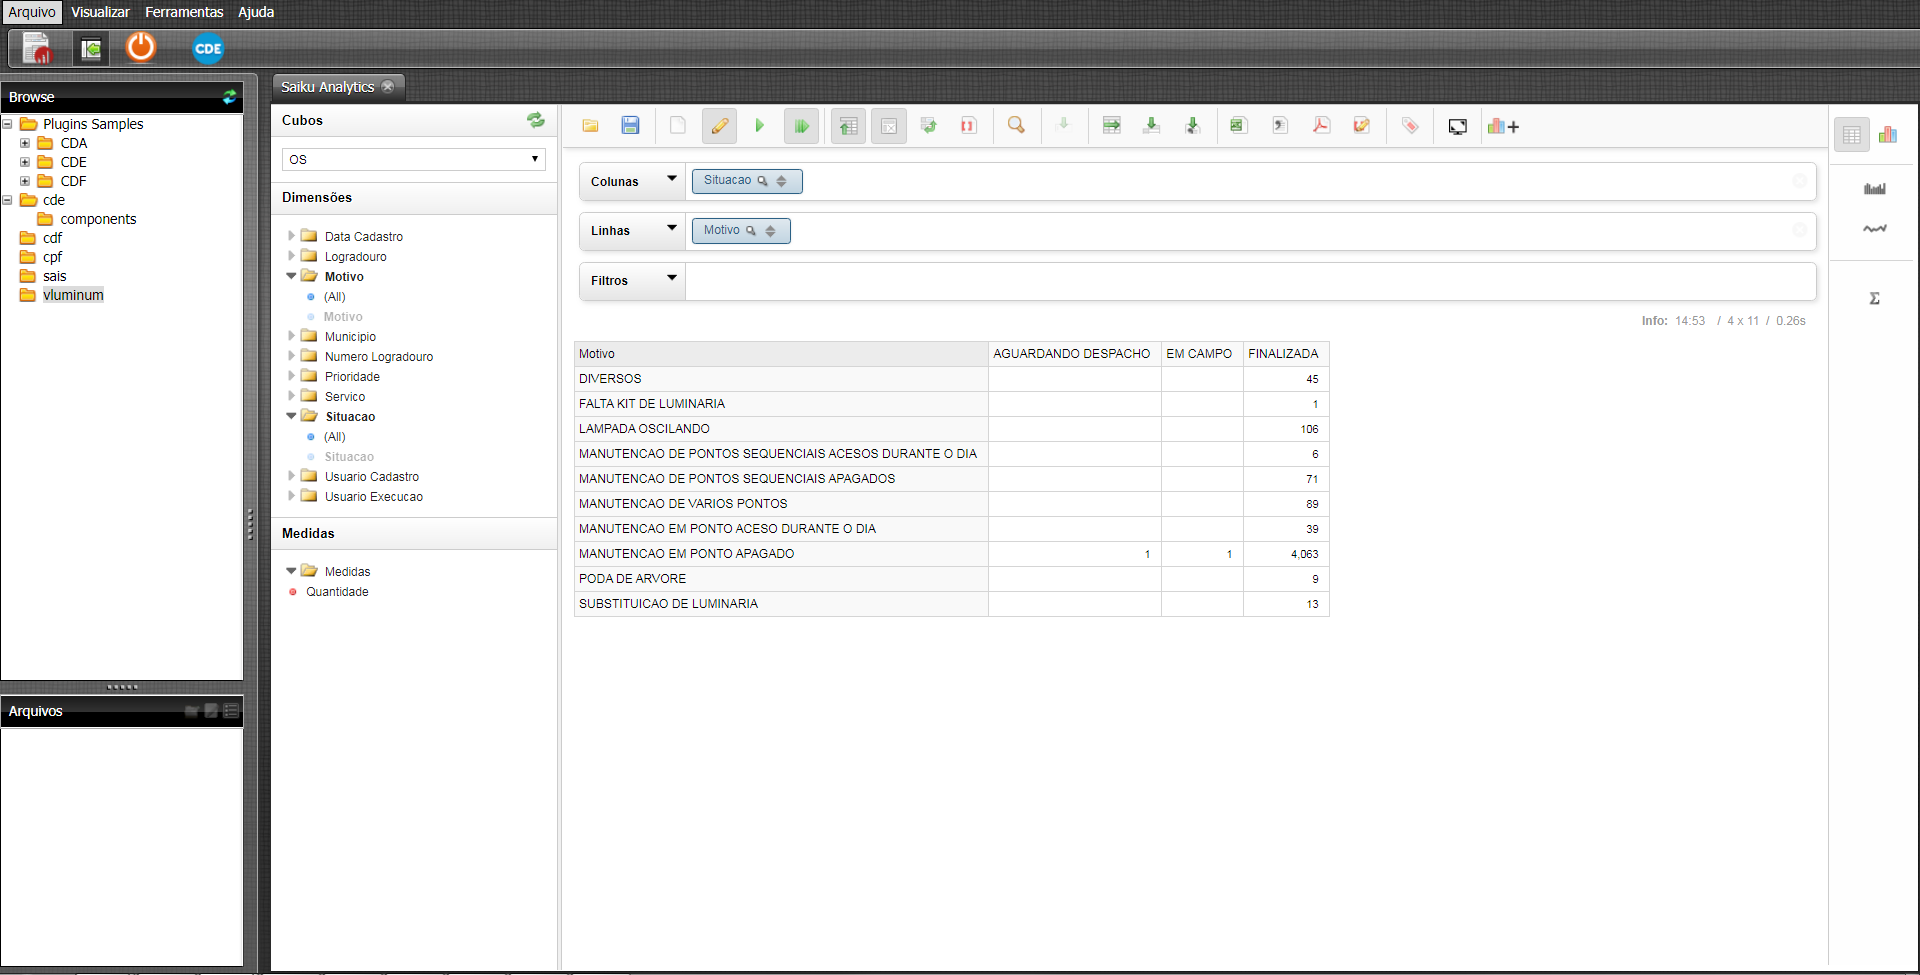Close the Saiku Analytics tab
The height and width of the screenshot is (975, 1920).
[388, 87]
